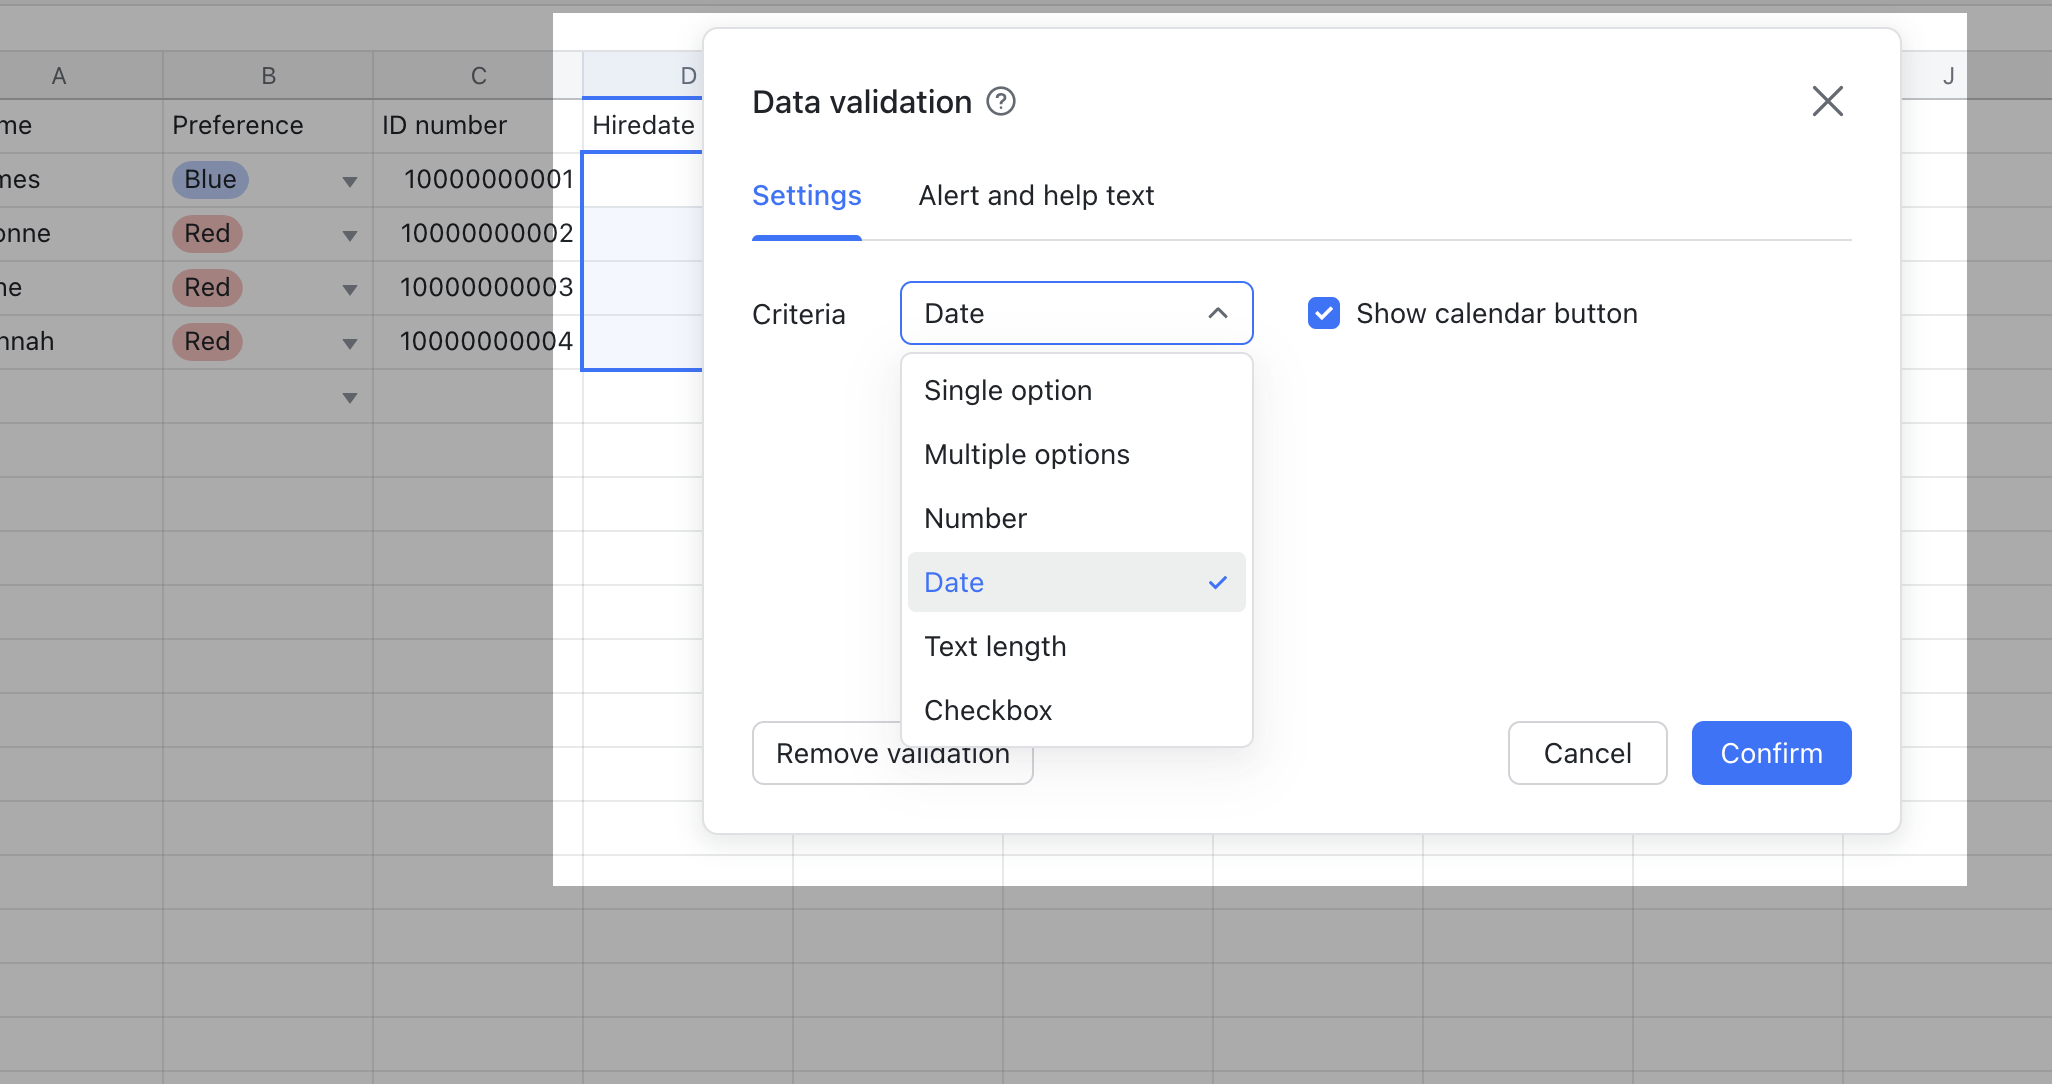Choose Text length criteria

point(994,646)
